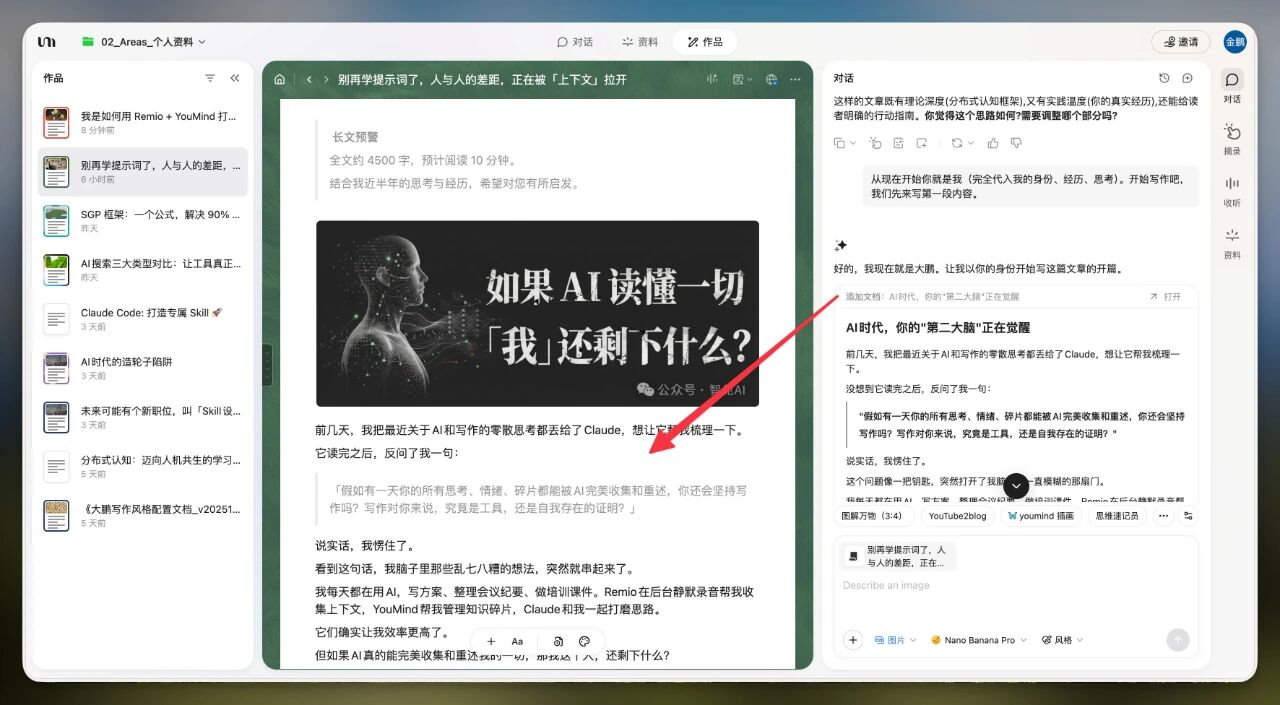Collapse the 作品 sidebar panel
This screenshot has height=705, width=1280.
tap(235, 78)
